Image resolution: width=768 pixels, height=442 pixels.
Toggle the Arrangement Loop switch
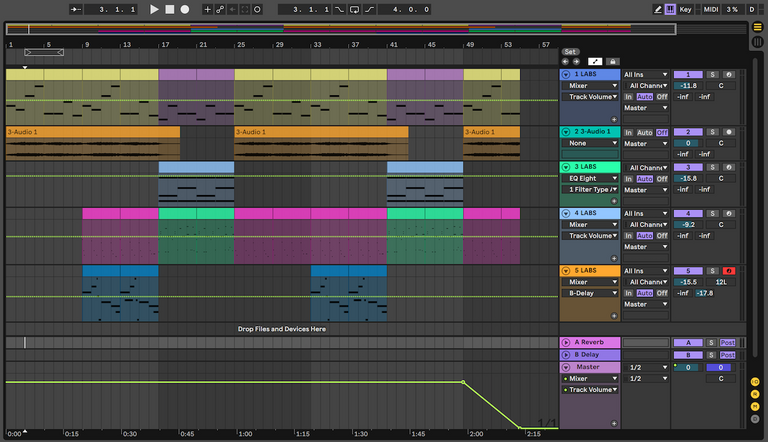pyautogui.click(x=354, y=9)
